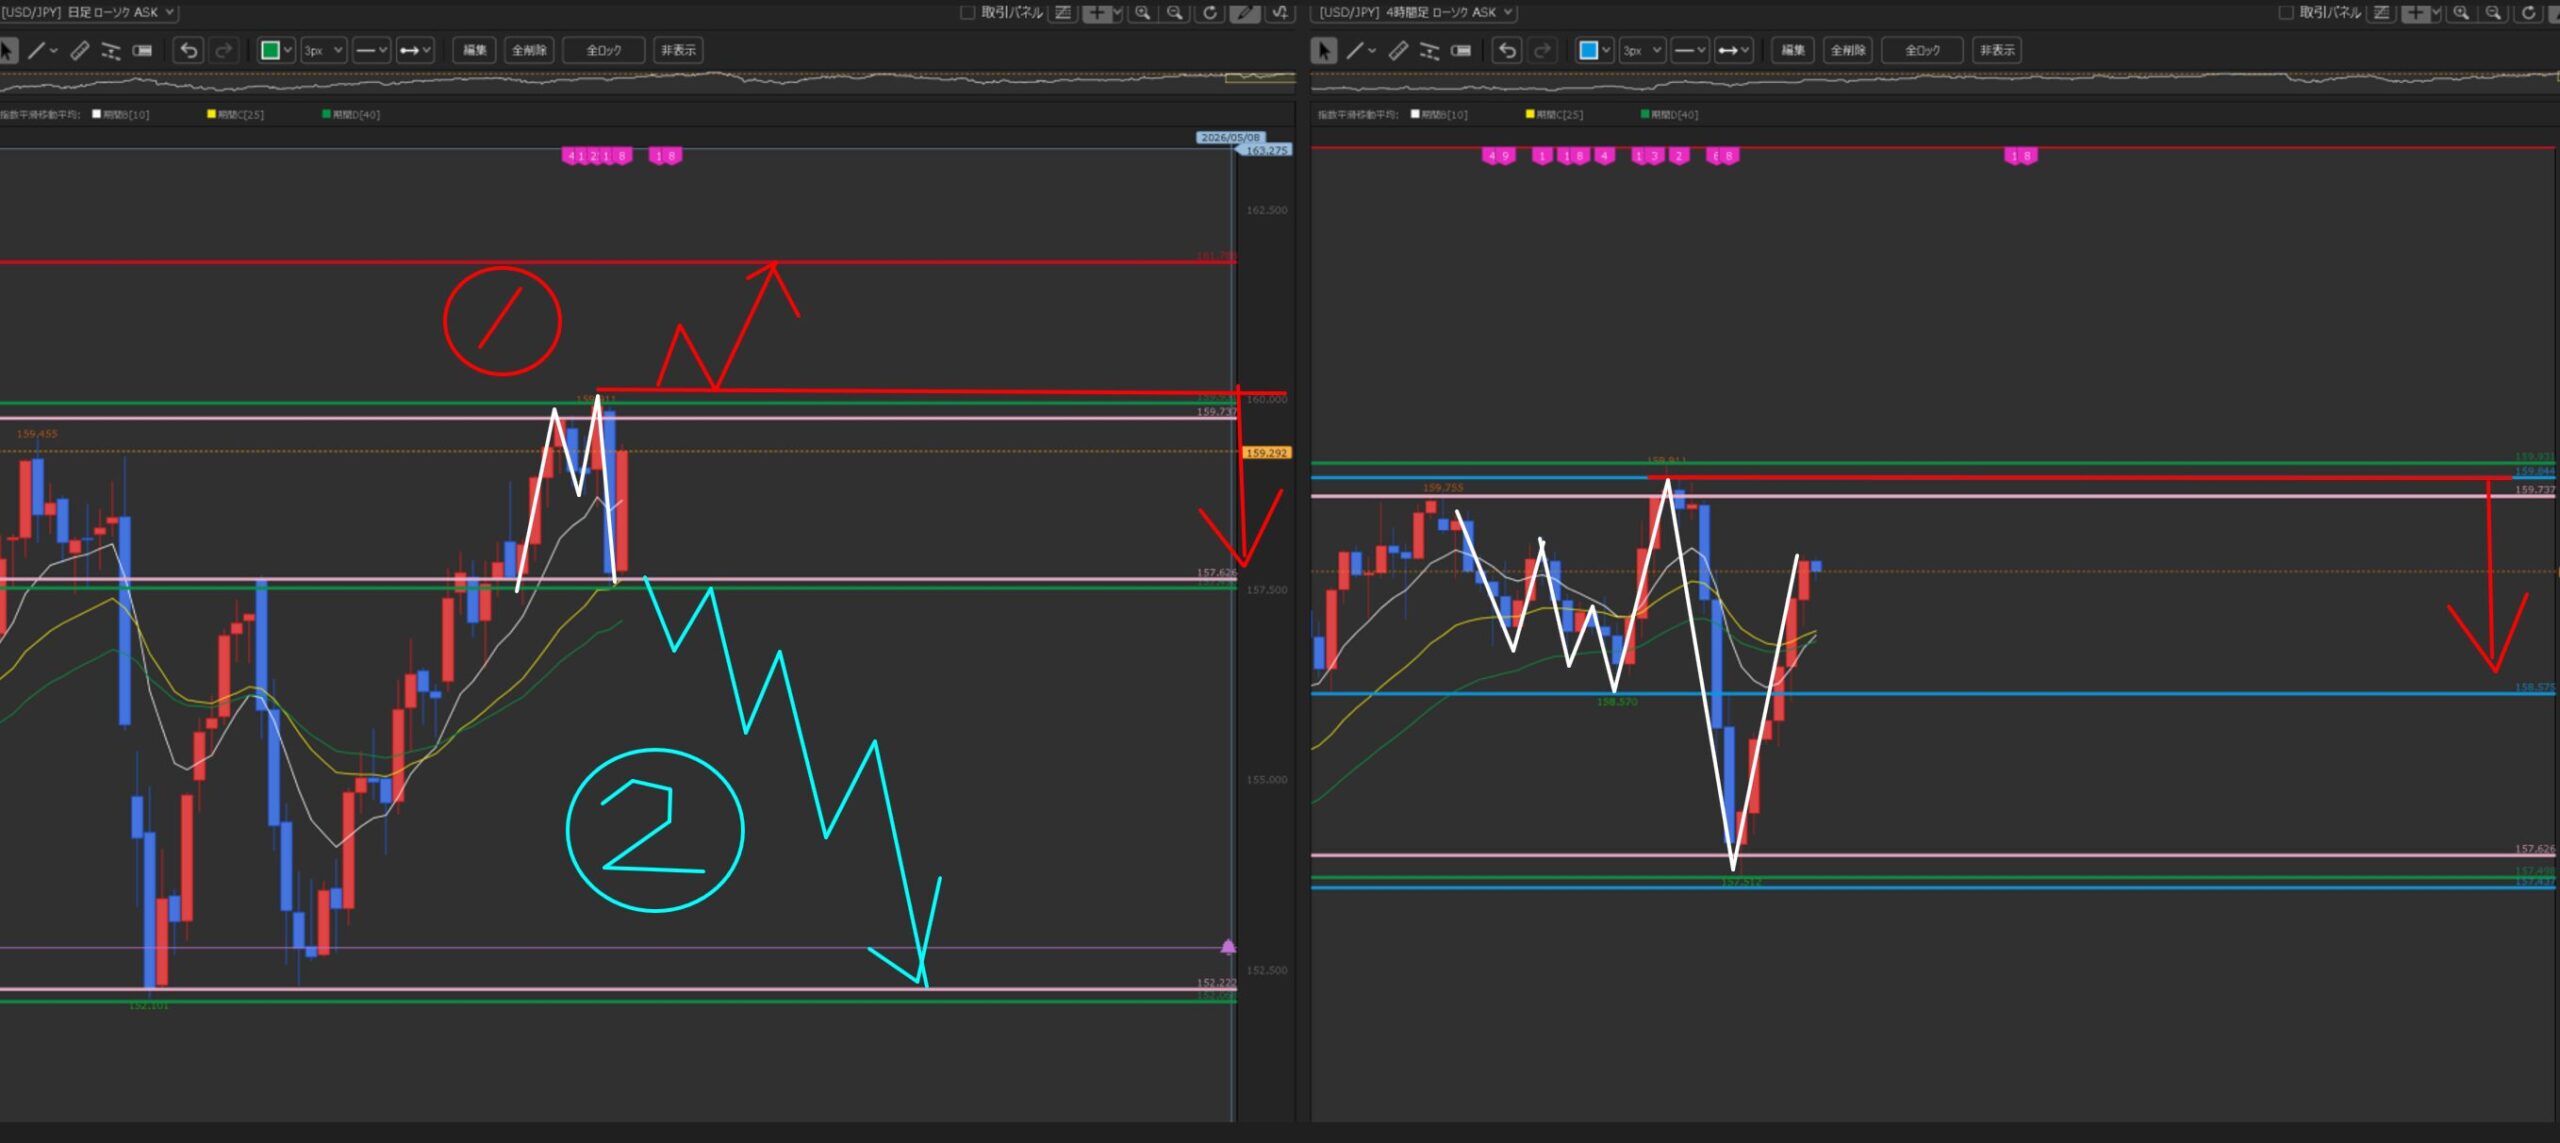Select the ruler measure tool in daily chart

coord(79,50)
